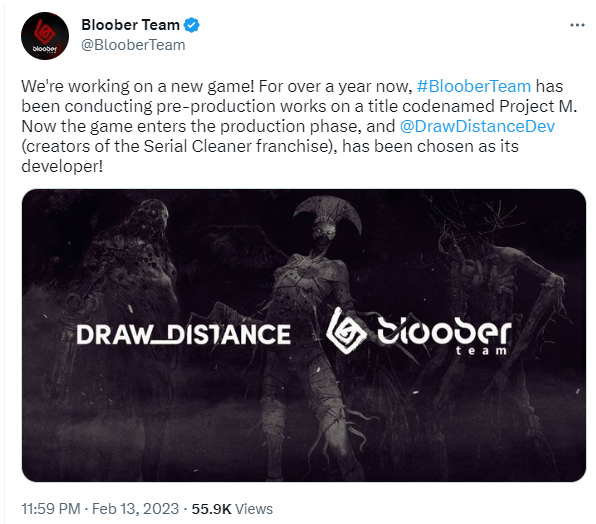The image size is (596, 524).
Task: Open the @BlooberTeam handle link
Action: tap(133, 45)
